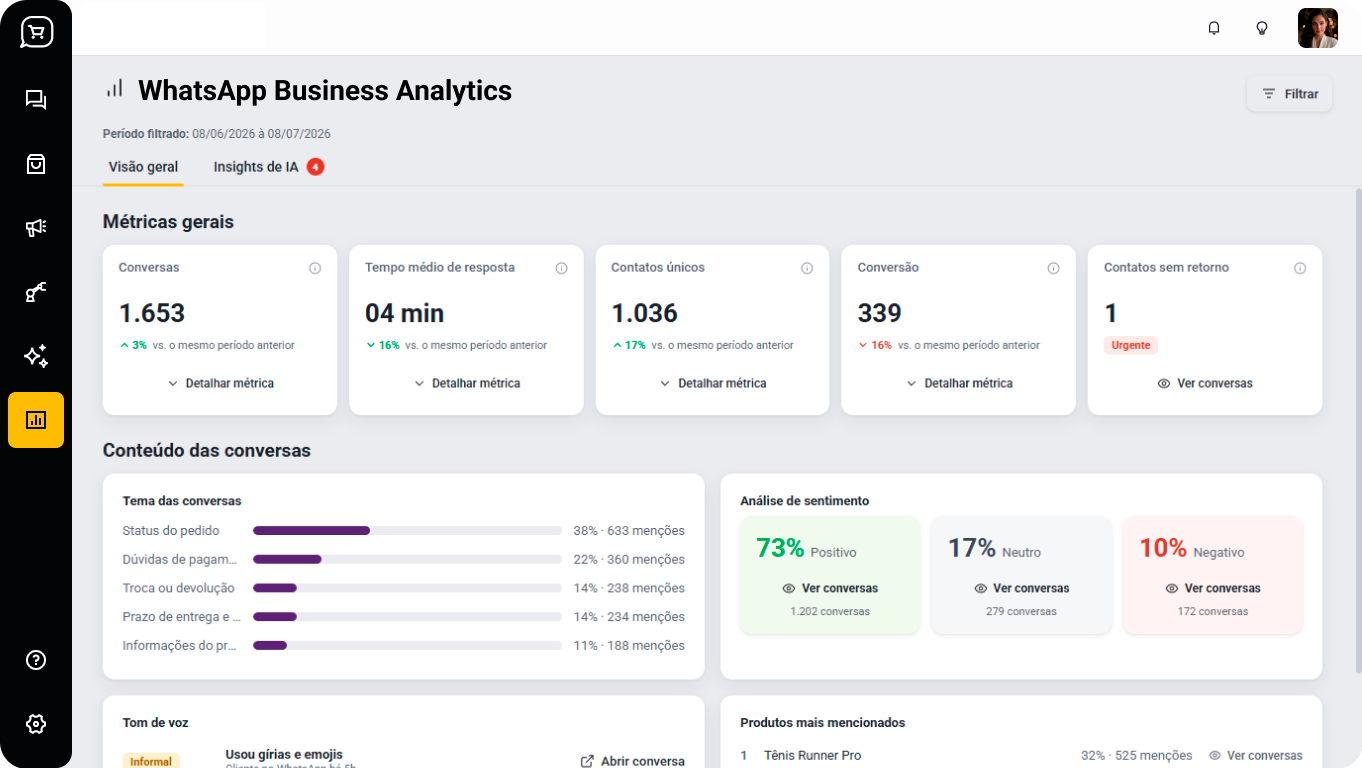This screenshot has height=768, width=1362.
Task: Click the Status do pedido progress bar
Action: [x=407, y=531]
